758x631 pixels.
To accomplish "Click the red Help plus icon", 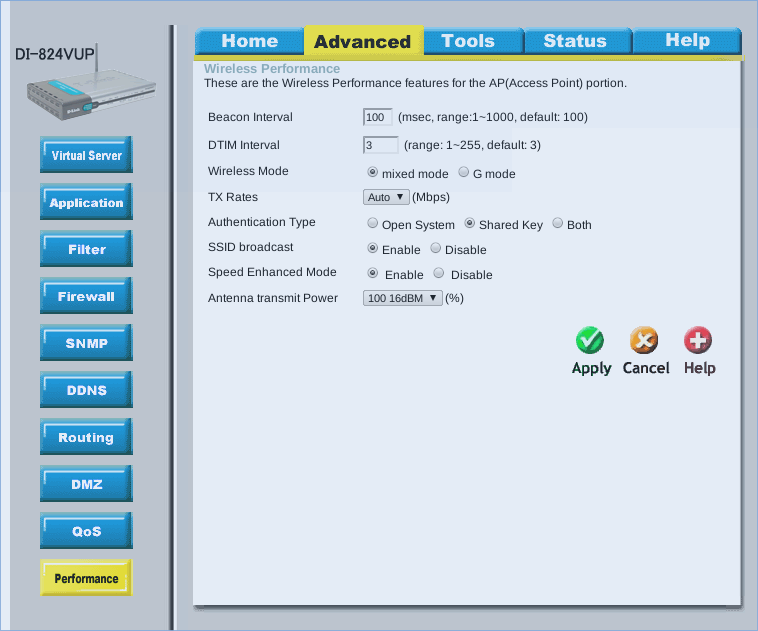I will tap(698, 340).
